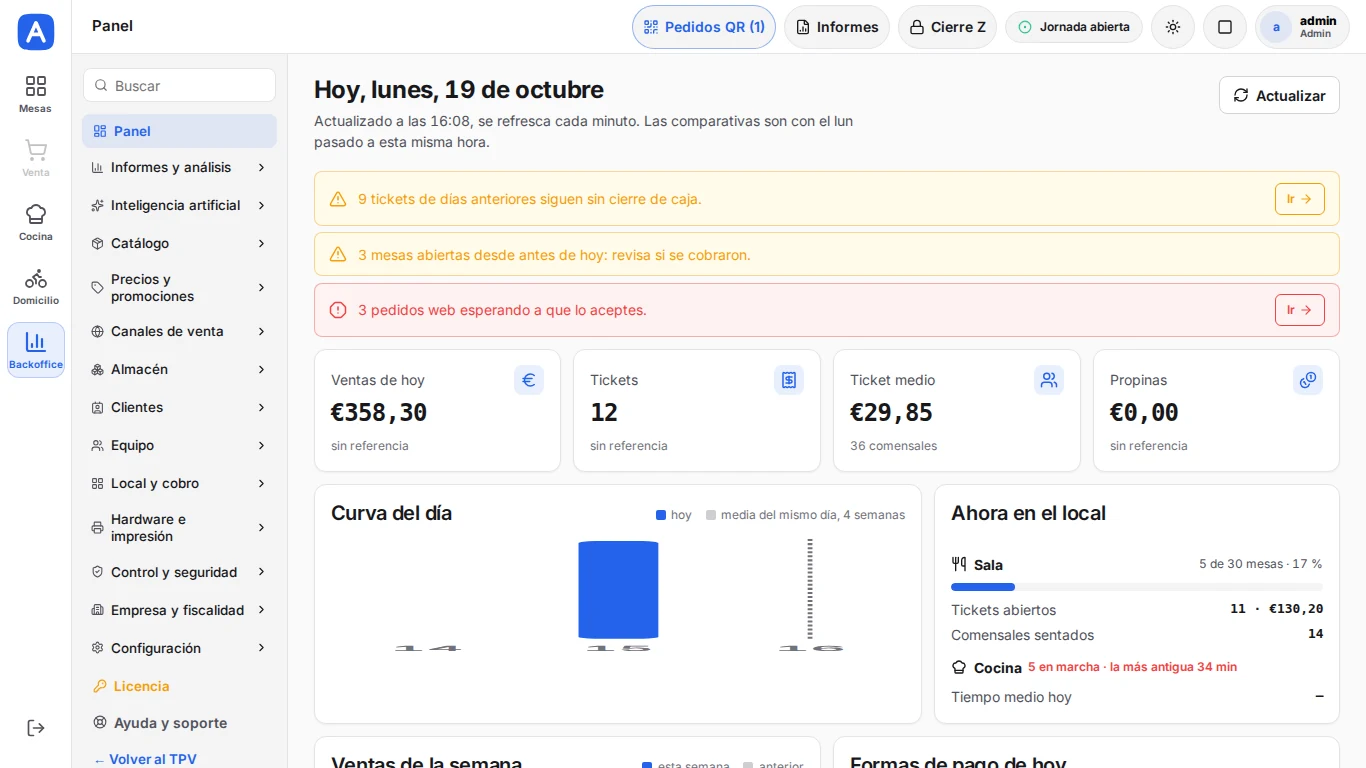Viewport: 1366px width, 768px height.
Task: Open admin user profile menu
Action: pyautogui.click(x=1302, y=27)
